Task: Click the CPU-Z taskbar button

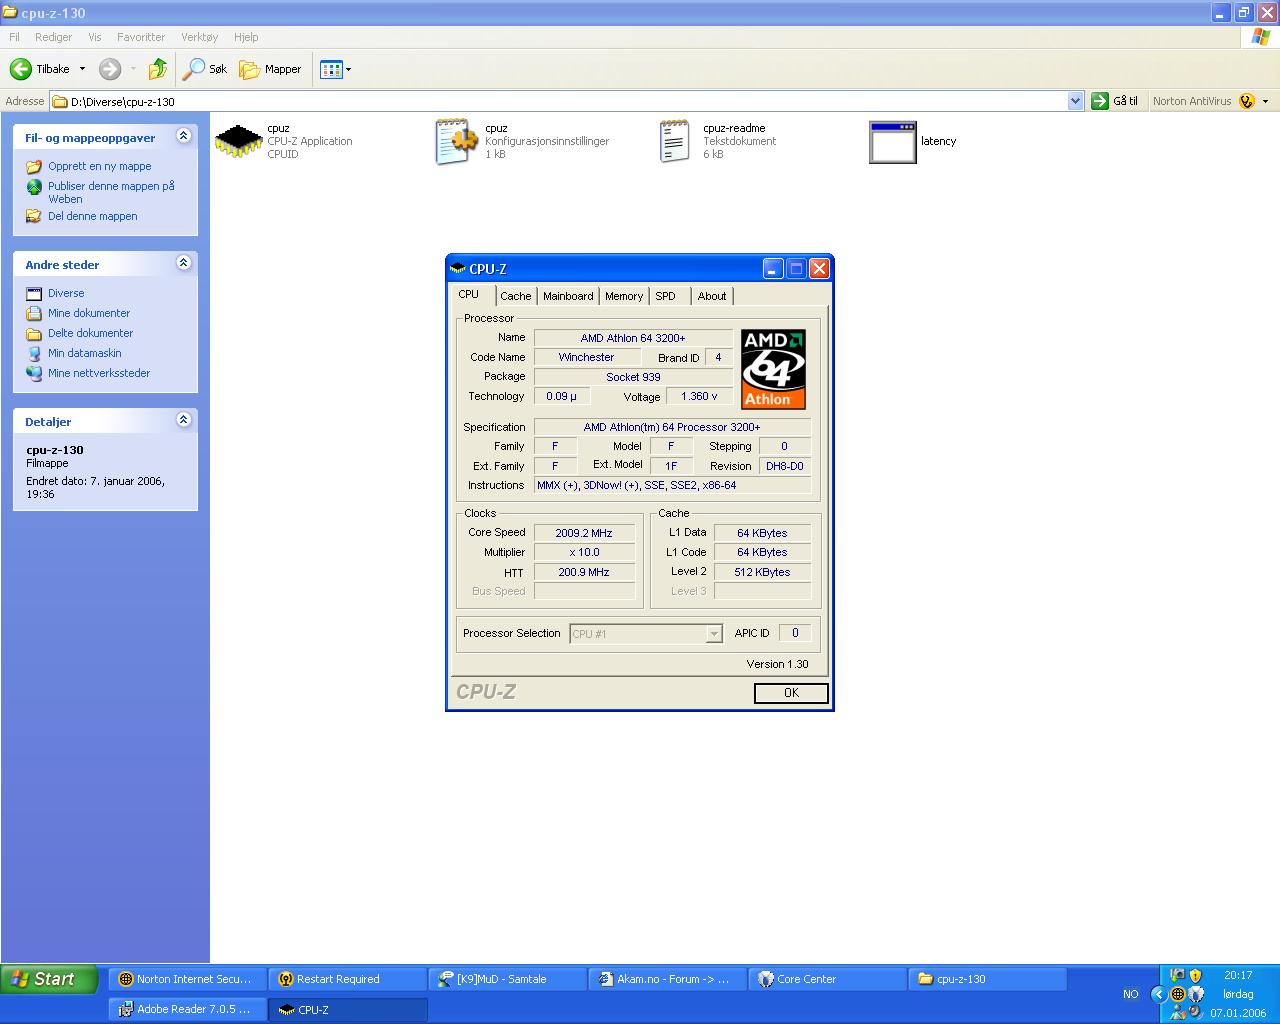Action: pos(348,1009)
